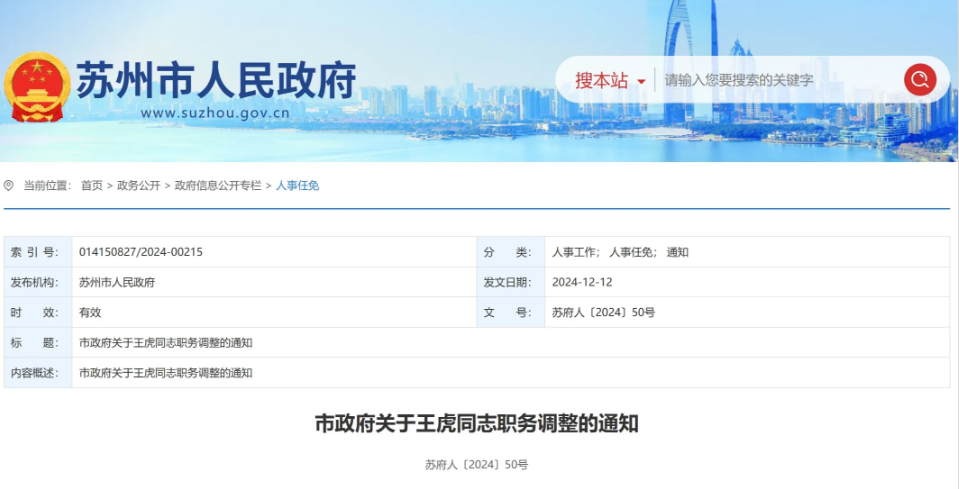Click the national emblem logo
959x489 pixels.
point(37,87)
